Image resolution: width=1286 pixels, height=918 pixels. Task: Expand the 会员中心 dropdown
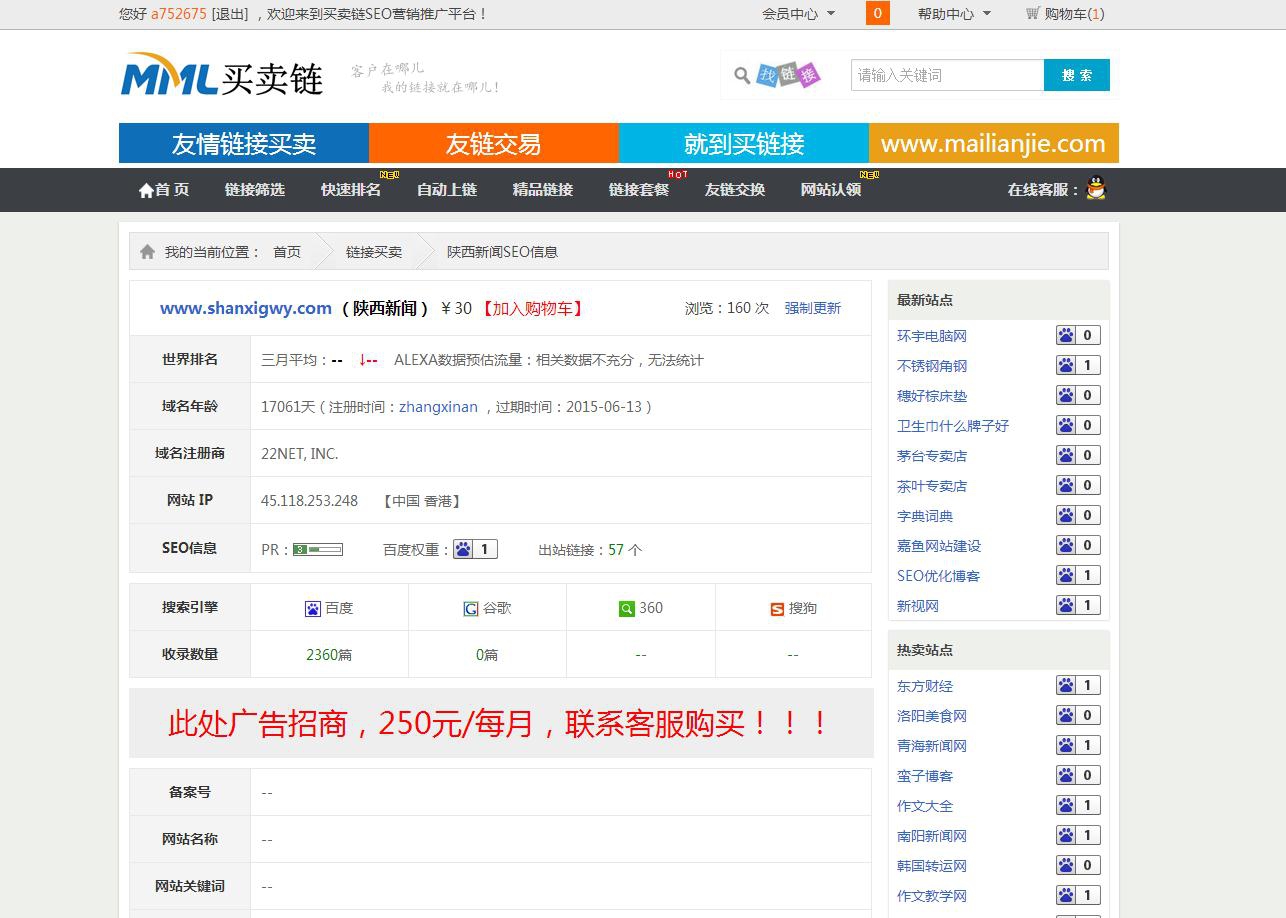tap(798, 14)
